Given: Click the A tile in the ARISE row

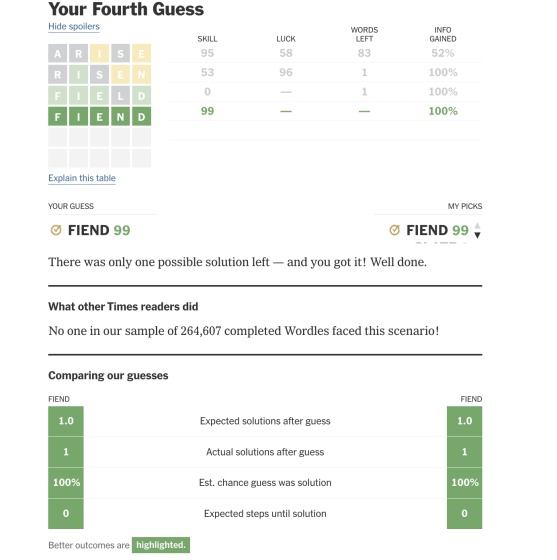Looking at the screenshot, I should point(57,54).
